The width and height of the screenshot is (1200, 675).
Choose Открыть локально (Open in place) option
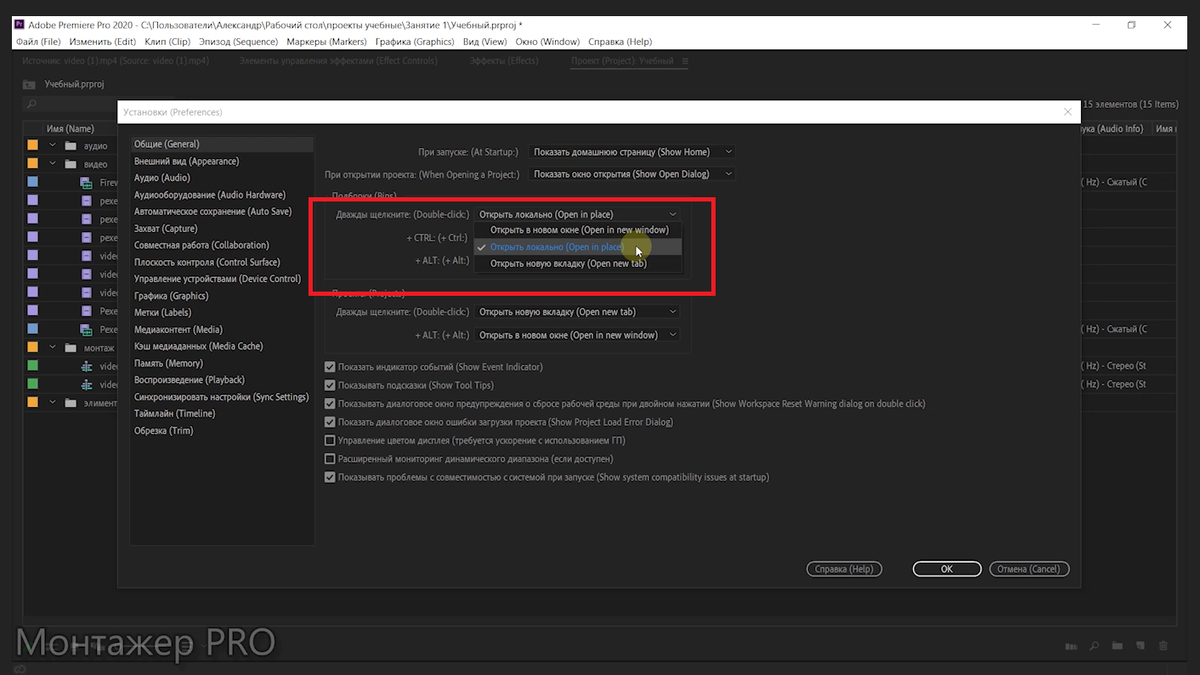[x=578, y=247]
